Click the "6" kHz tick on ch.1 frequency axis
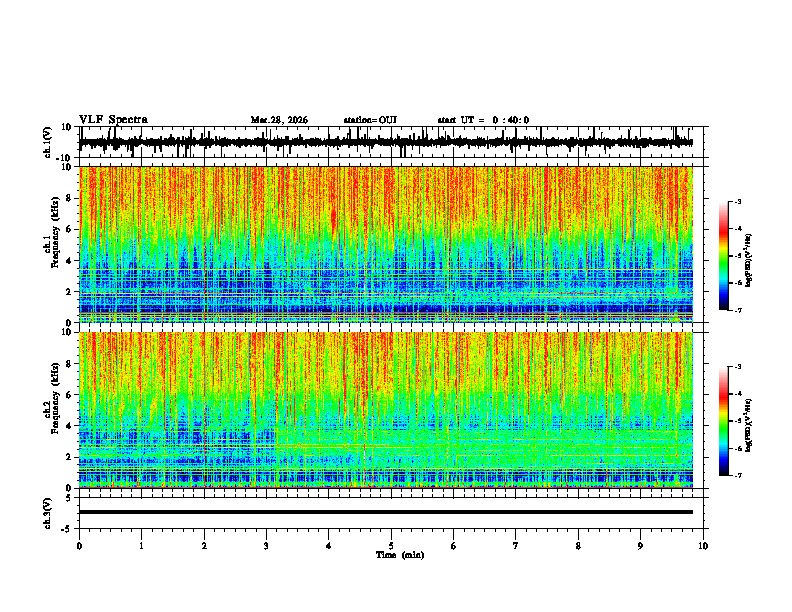The image size is (792, 612). click(x=70, y=229)
